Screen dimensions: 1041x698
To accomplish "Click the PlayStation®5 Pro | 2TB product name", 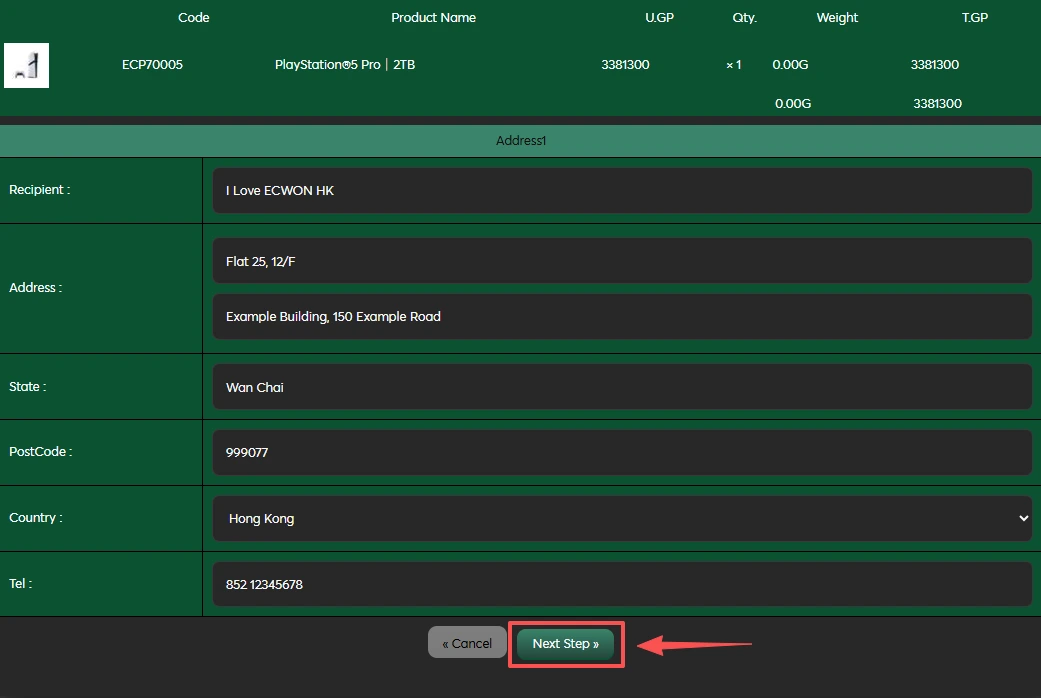I will [345, 65].
